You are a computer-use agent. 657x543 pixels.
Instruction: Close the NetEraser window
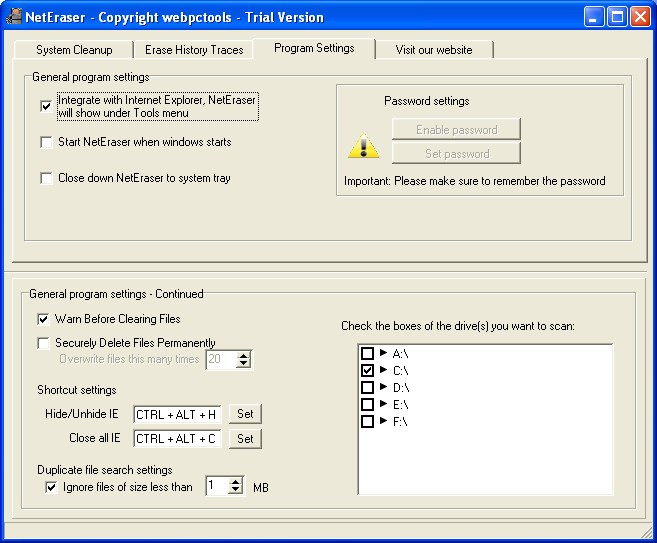(x=640, y=17)
